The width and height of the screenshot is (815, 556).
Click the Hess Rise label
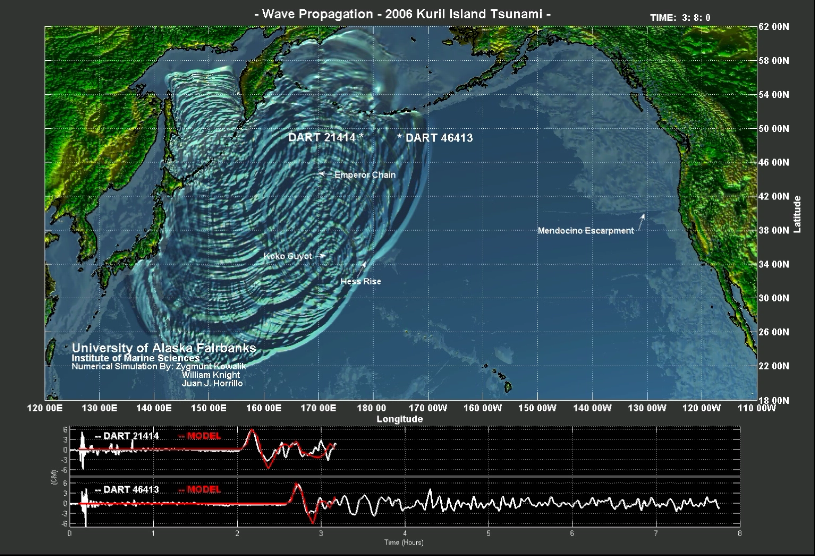[x=361, y=281]
